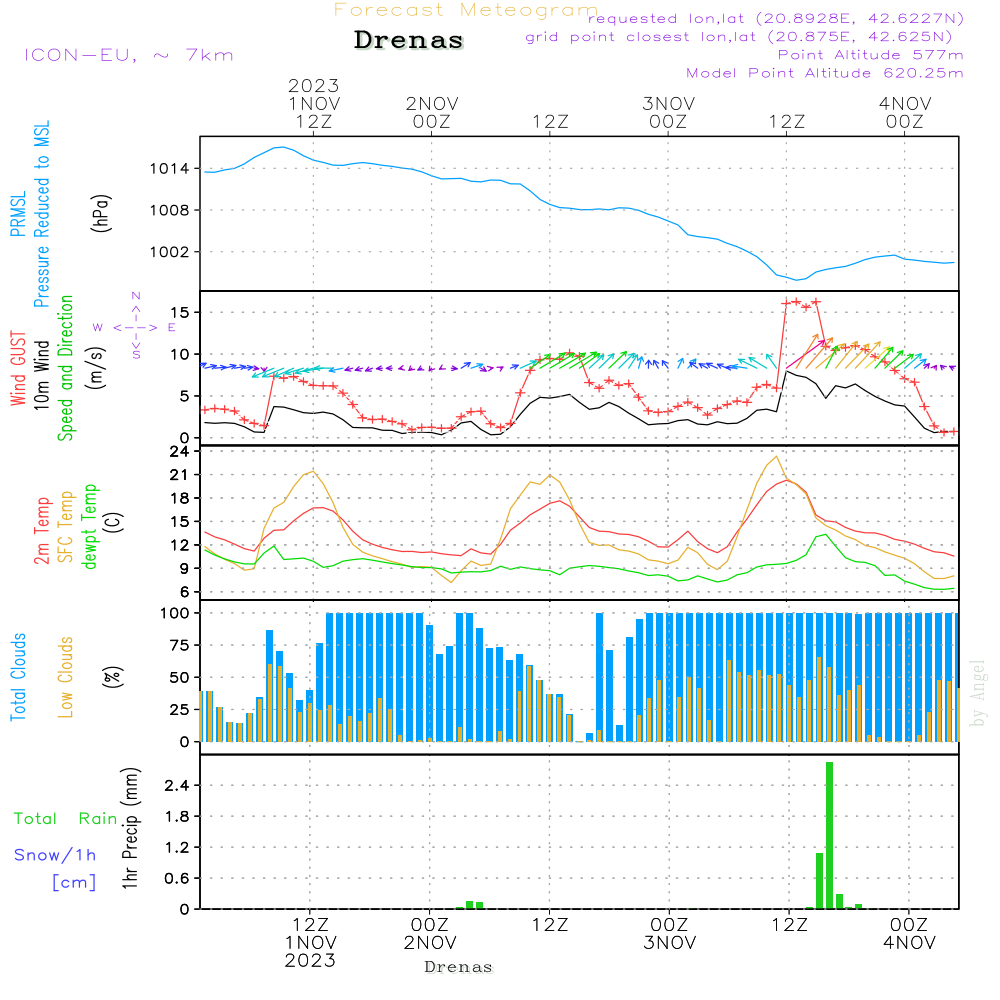
Task: Click the SFC Temp axis label
Action: 66,527
